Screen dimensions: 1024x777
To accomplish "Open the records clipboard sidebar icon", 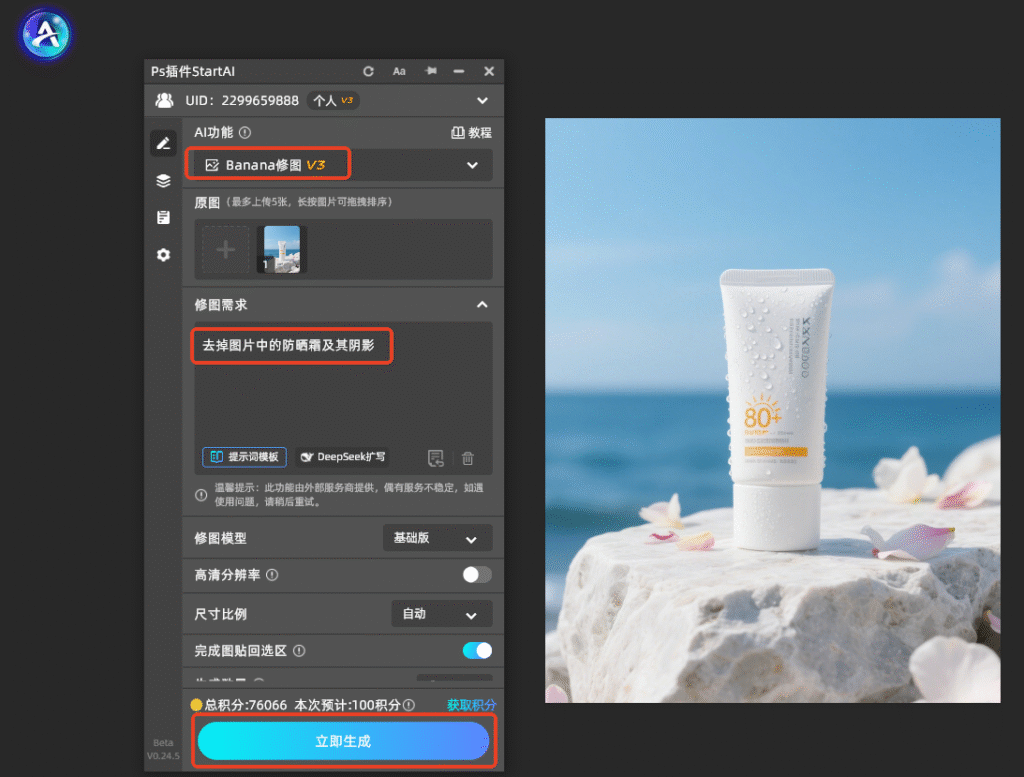I will [x=163, y=217].
